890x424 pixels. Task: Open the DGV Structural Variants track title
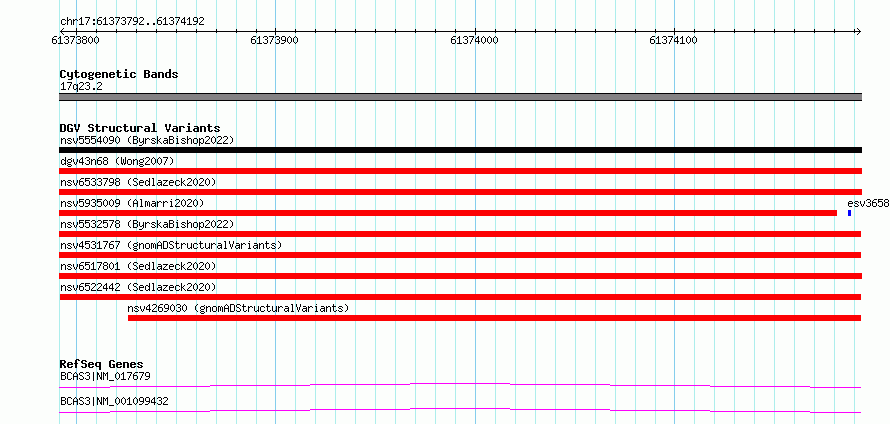[x=140, y=128]
